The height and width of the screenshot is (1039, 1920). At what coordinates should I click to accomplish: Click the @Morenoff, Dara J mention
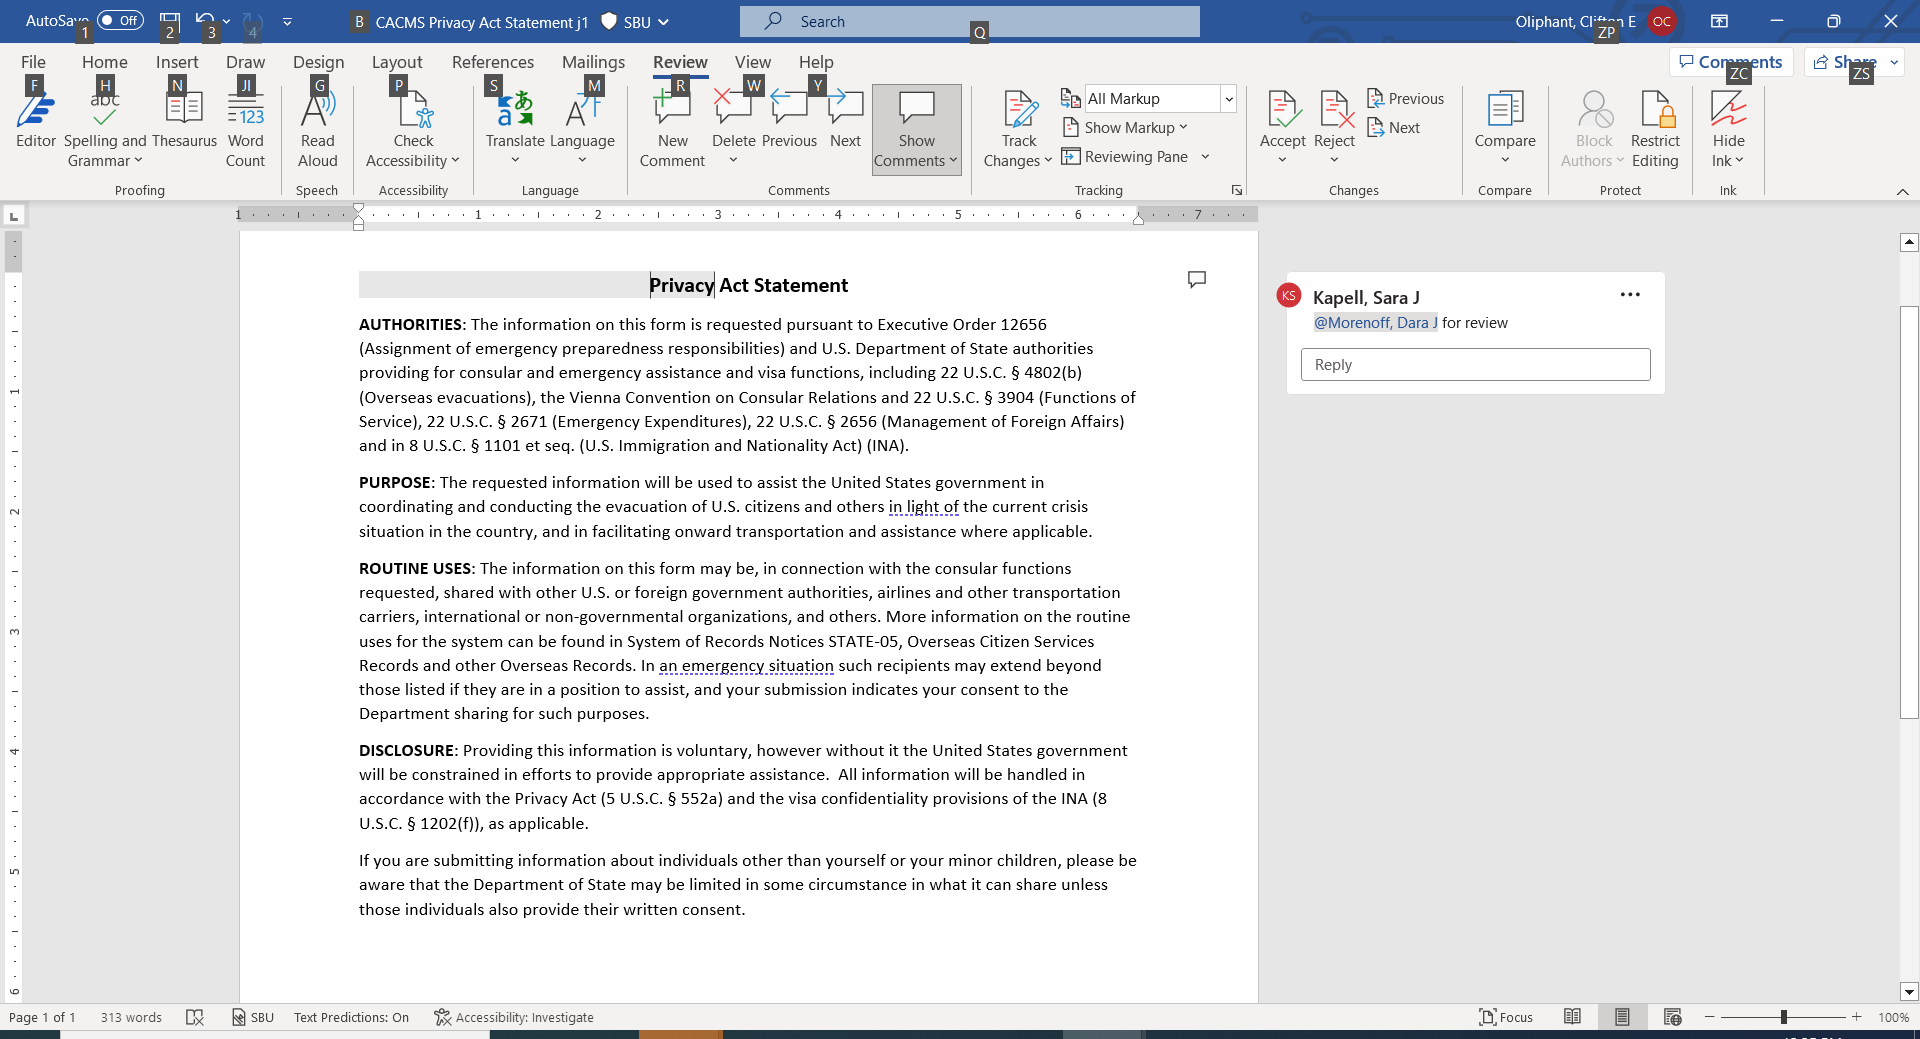click(1375, 323)
